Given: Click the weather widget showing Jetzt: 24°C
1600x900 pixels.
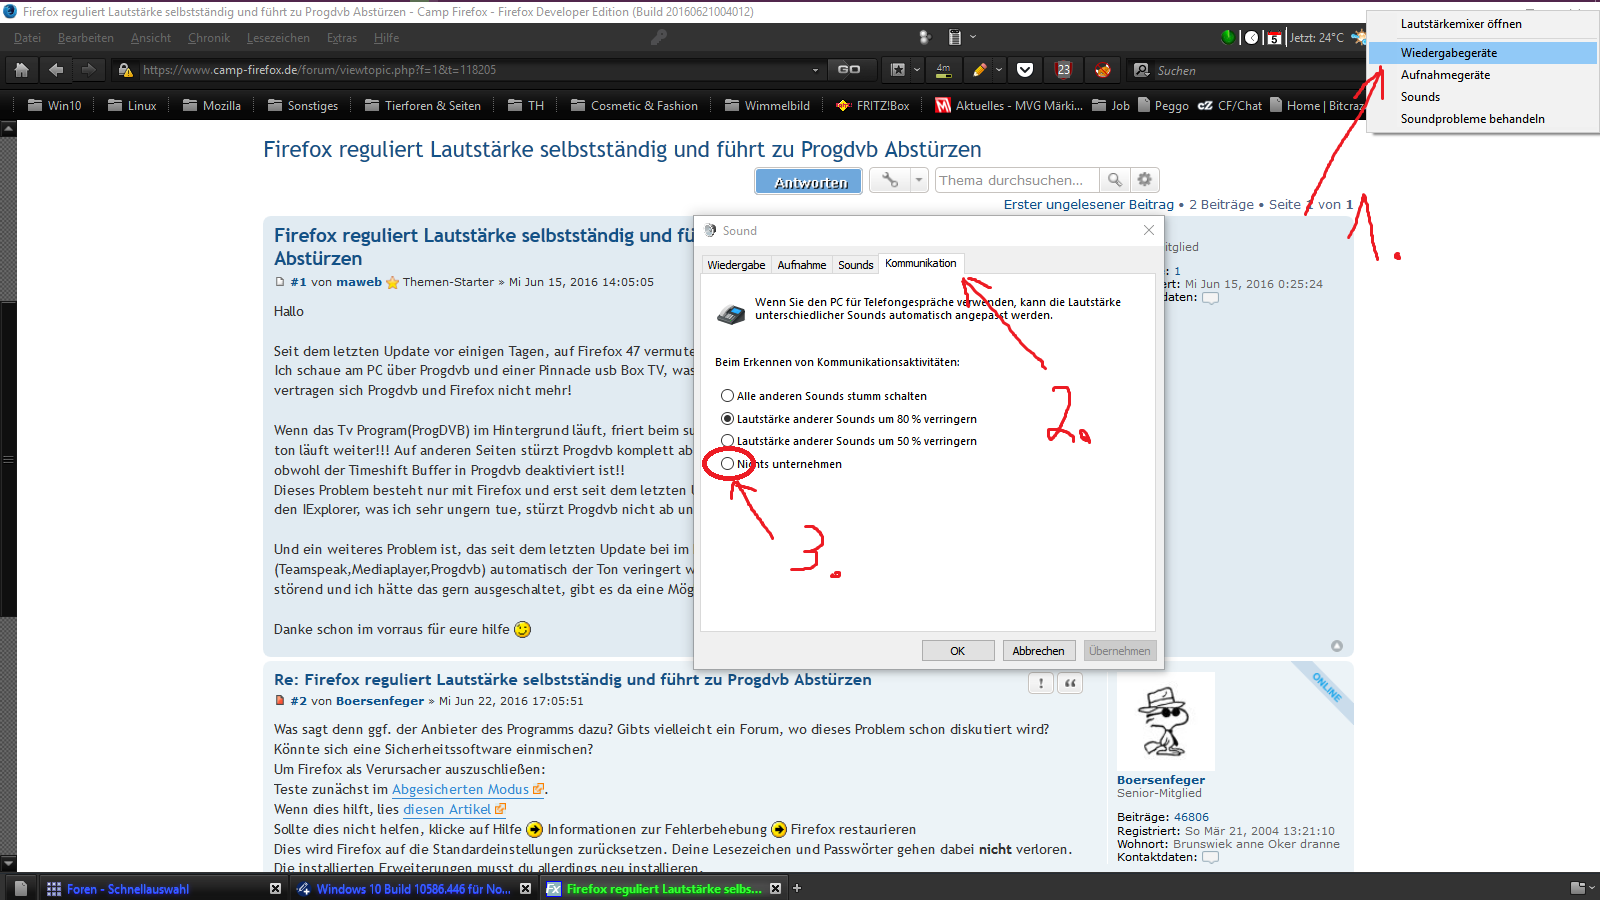Looking at the screenshot, I should pos(1316,38).
